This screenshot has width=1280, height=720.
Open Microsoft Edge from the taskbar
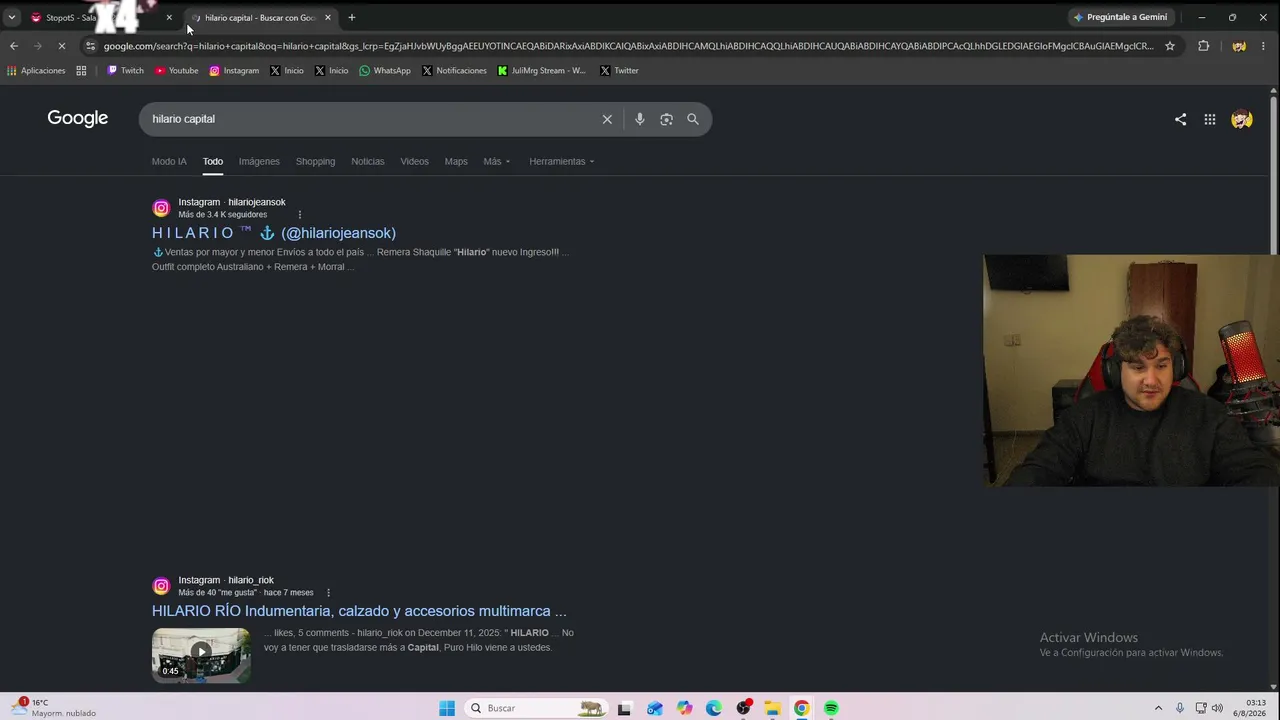click(x=713, y=708)
